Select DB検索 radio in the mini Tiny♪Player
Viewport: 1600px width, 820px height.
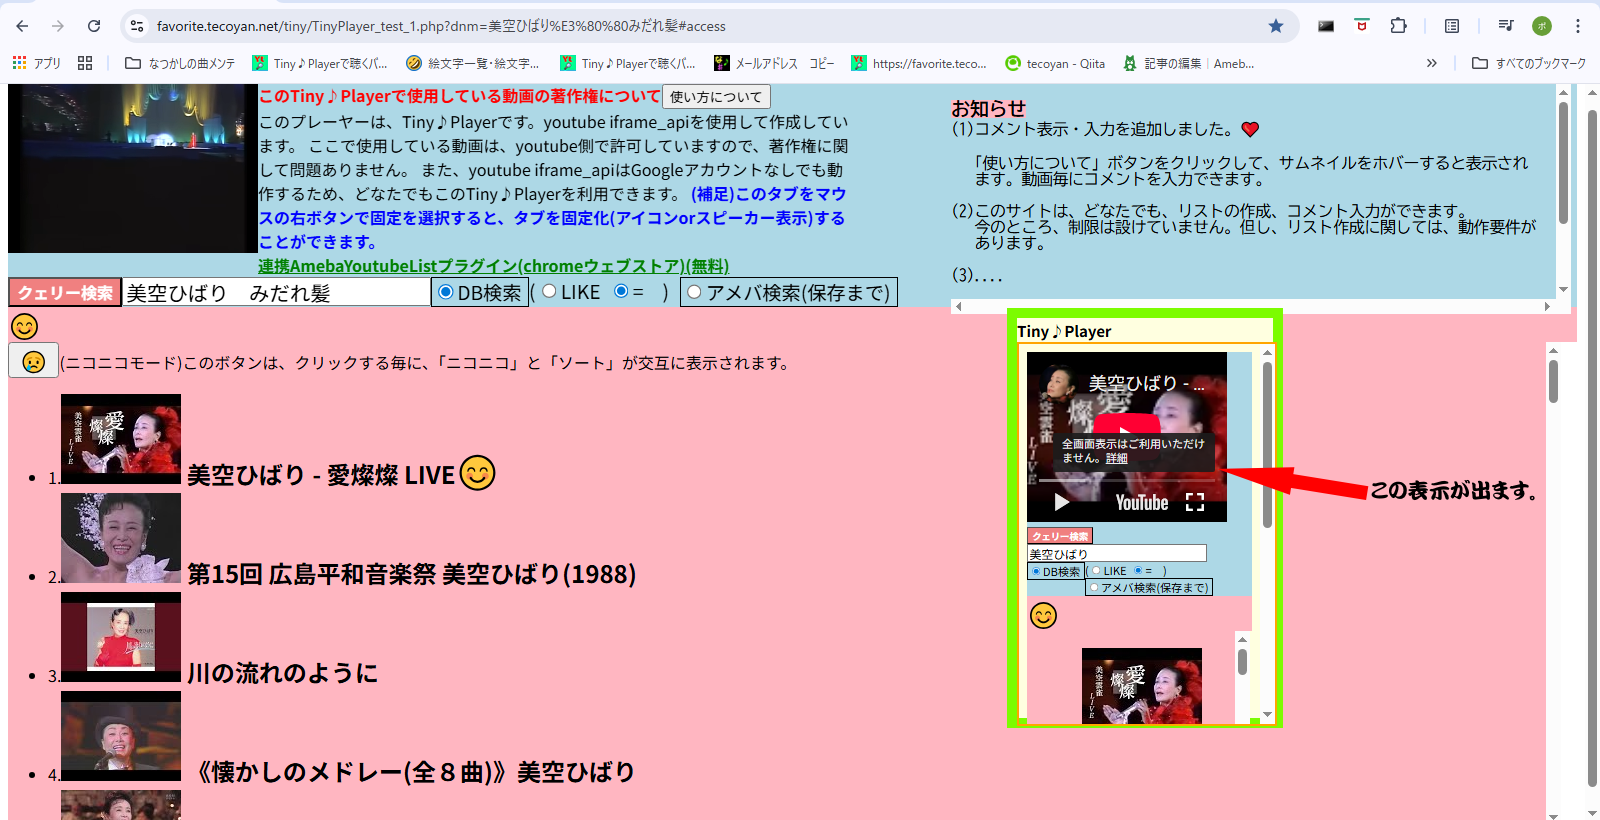(x=1036, y=571)
